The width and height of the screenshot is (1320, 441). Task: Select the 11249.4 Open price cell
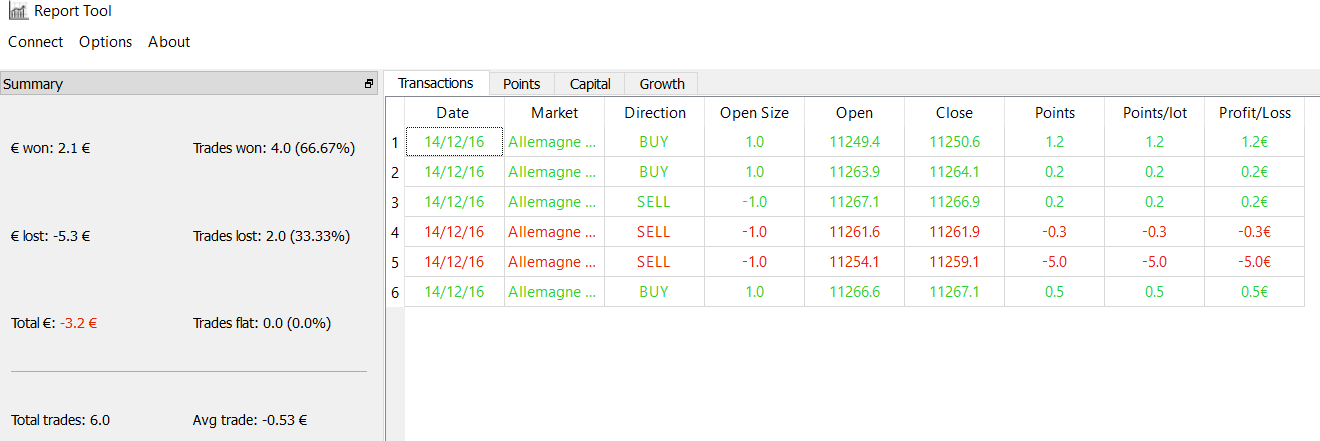(854, 142)
